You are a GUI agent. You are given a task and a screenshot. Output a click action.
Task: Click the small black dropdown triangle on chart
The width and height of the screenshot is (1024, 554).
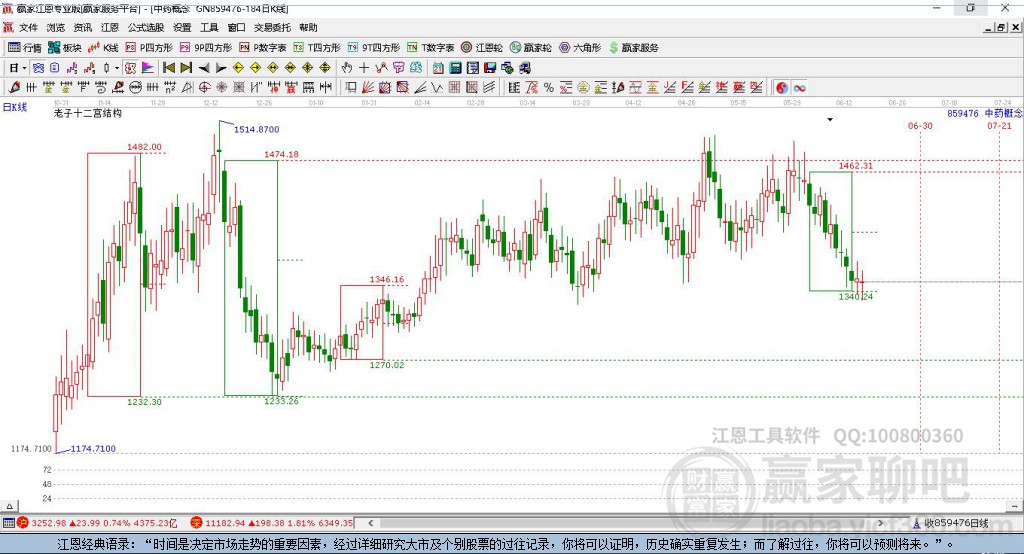click(830, 120)
